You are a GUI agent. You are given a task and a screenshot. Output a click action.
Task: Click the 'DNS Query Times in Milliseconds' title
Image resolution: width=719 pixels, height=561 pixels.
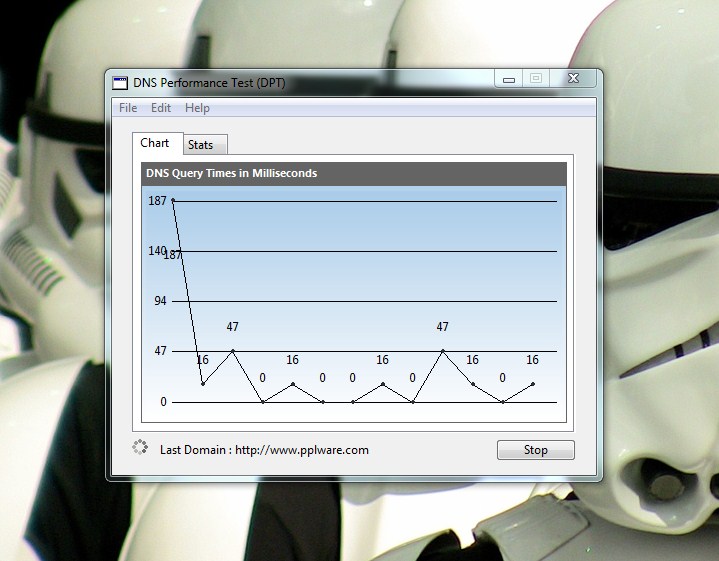232,173
